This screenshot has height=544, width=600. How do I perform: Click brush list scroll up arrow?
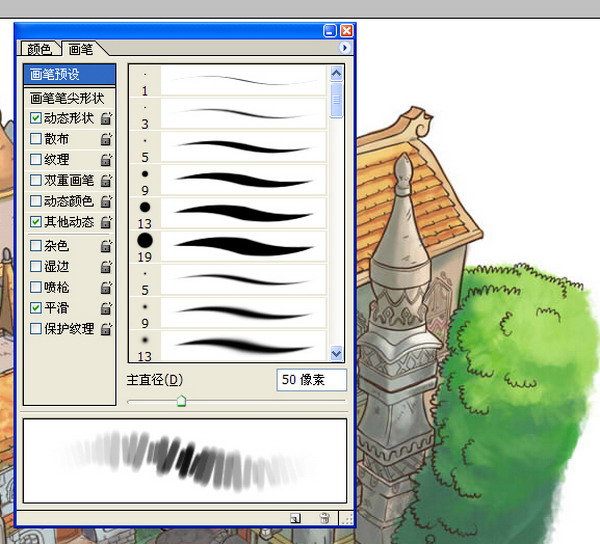click(x=336, y=73)
